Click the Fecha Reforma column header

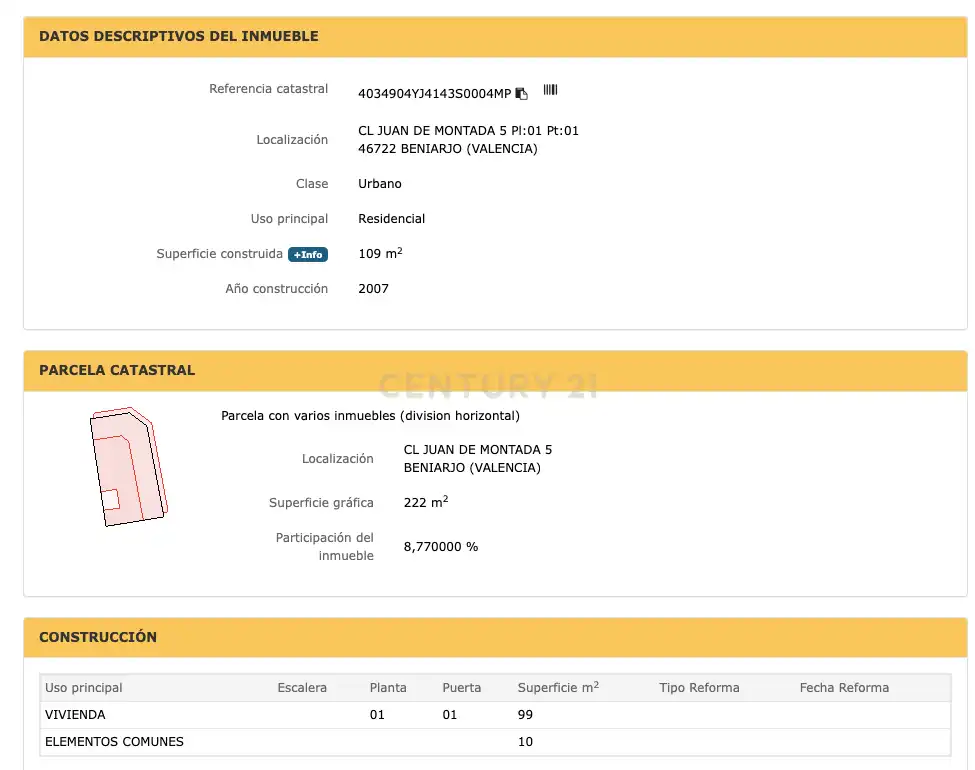coord(844,688)
